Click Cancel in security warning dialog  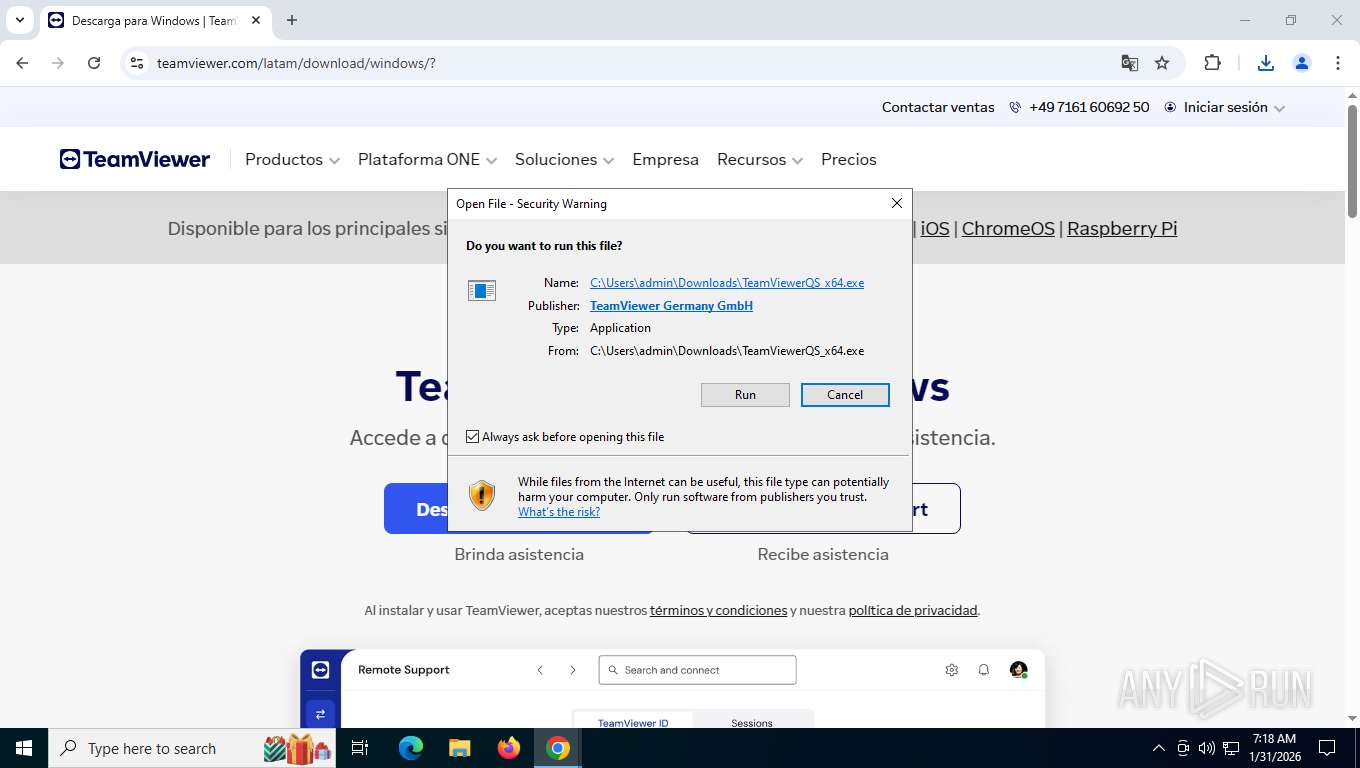tap(845, 395)
